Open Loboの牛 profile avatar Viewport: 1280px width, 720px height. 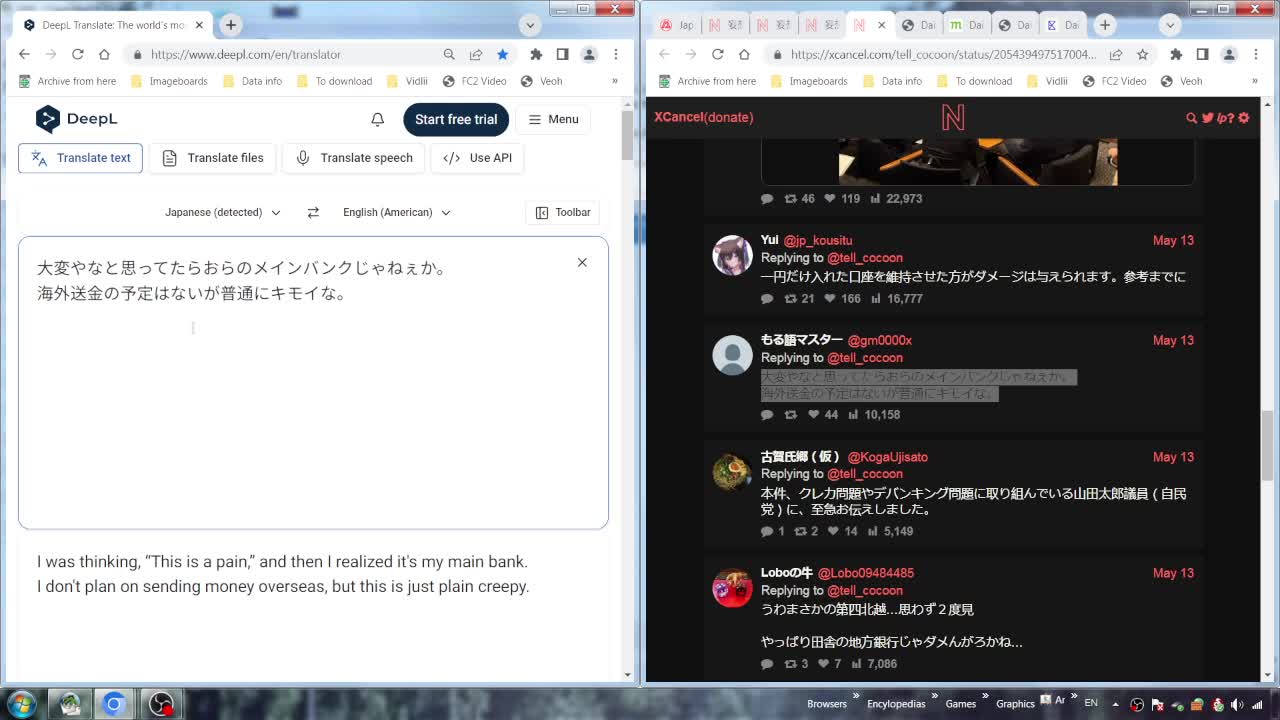tap(732, 588)
